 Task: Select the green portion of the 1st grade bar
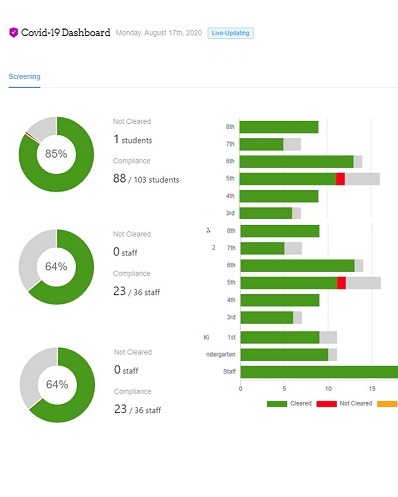pos(280,337)
